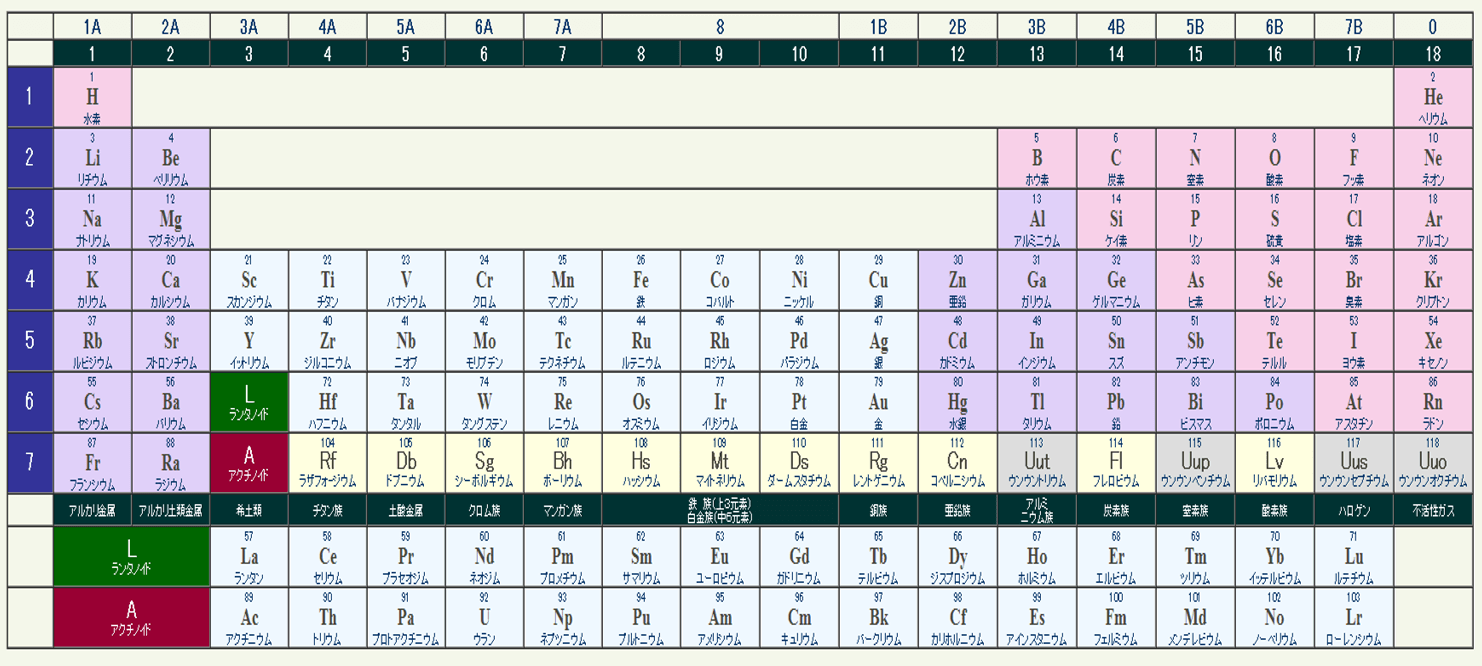Viewport: 1482px width, 666px height.
Task: Select the large green ランタノイド row label
Action: [132, 556]
